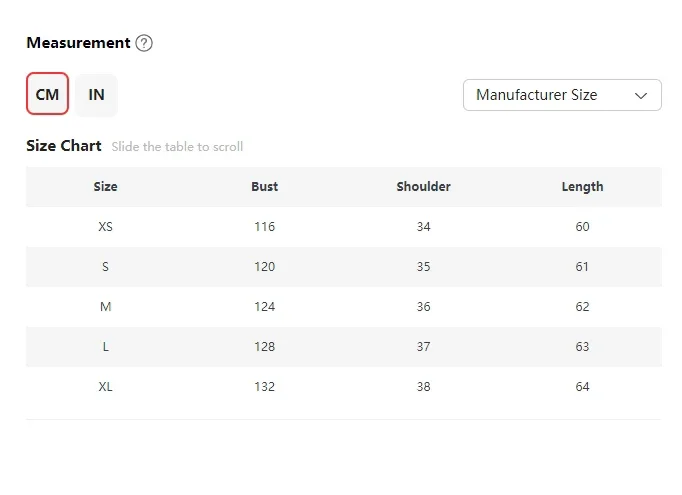
Task: Click the Size Chart heading
Action: coord(64,146)
